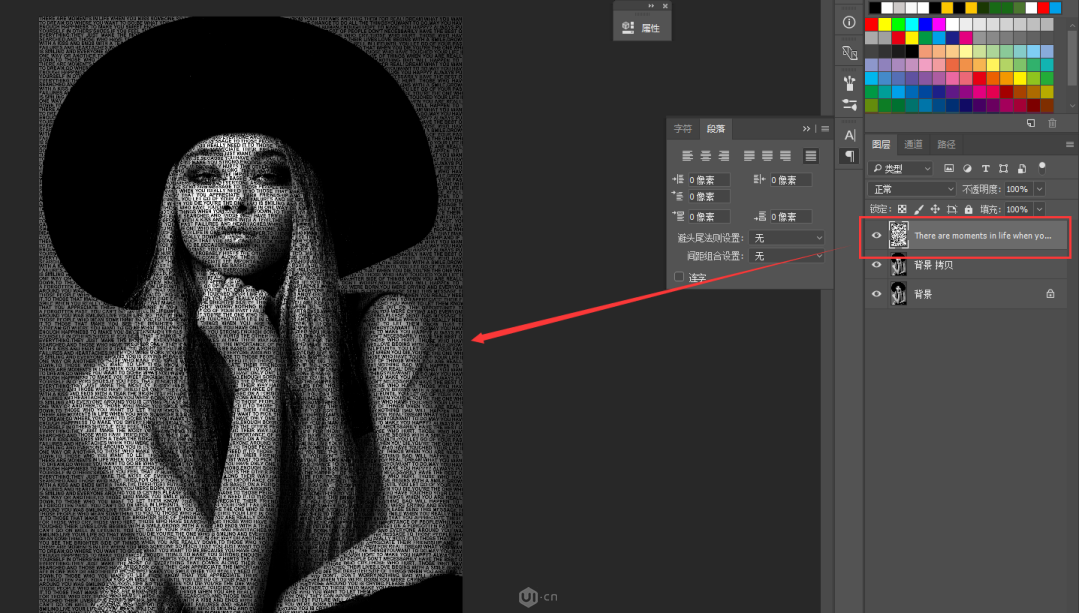
Task: Pick the pure red color swatch
Action: [x=872, y=24]
